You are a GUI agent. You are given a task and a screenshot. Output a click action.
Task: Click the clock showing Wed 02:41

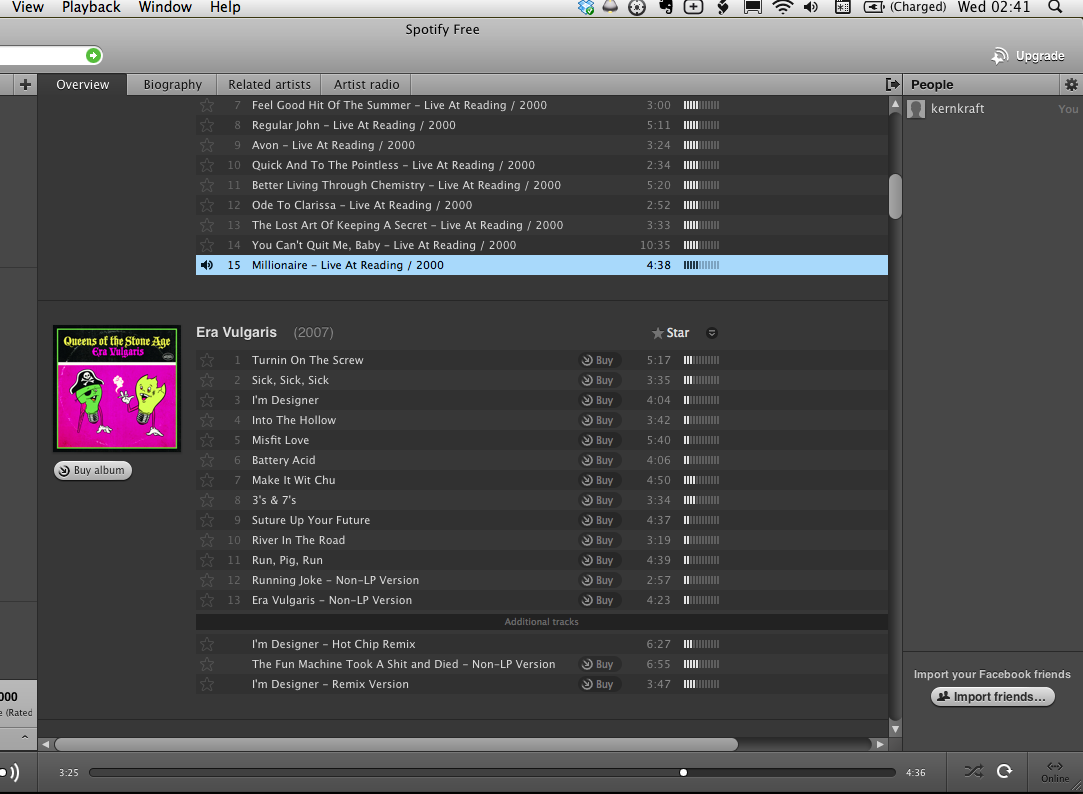(x=993, y=7)
